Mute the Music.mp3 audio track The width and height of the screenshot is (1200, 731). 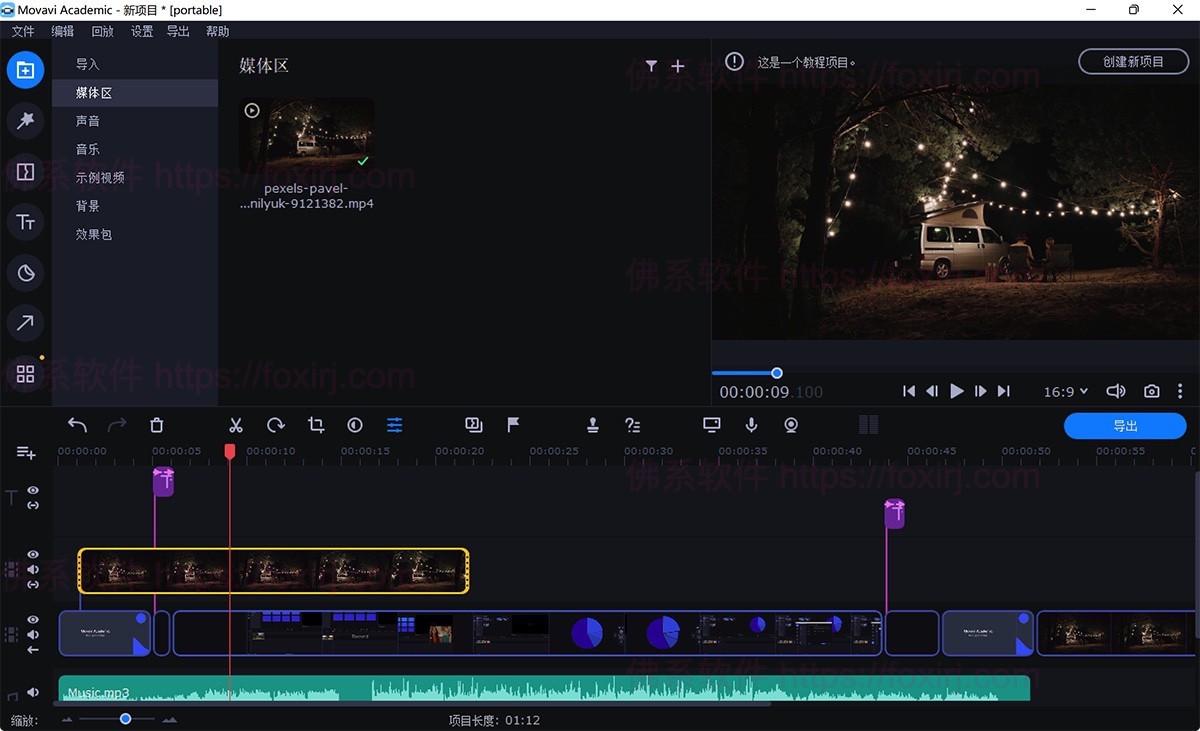point(33,692)
